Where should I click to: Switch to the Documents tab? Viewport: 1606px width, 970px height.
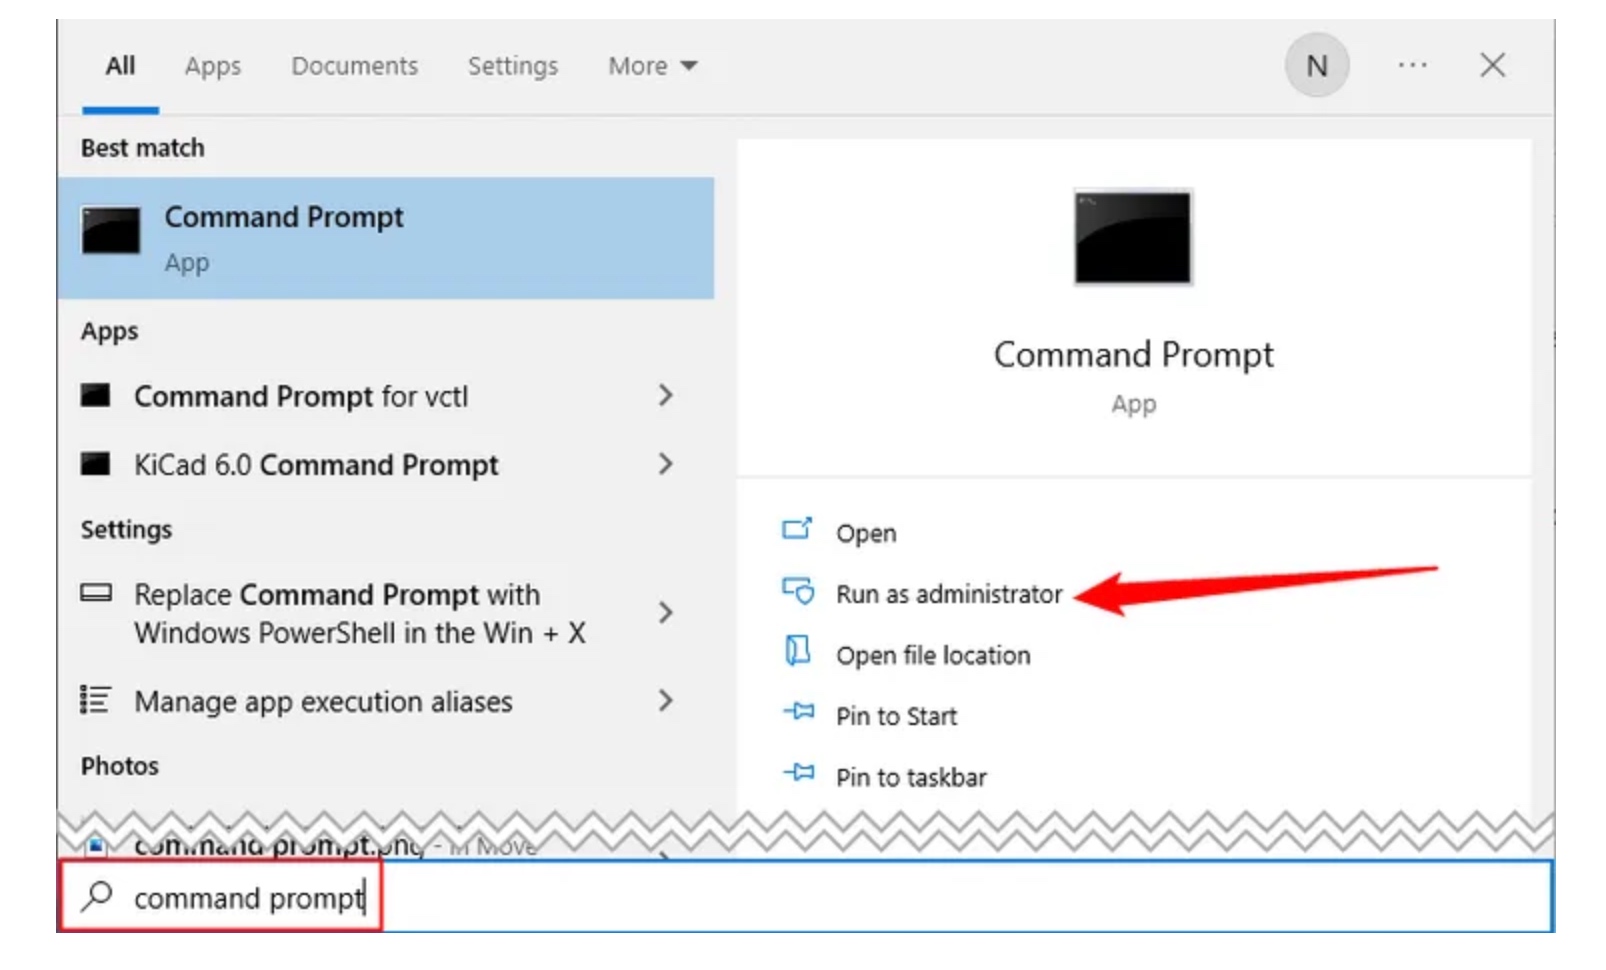click(x=354, y=66)
